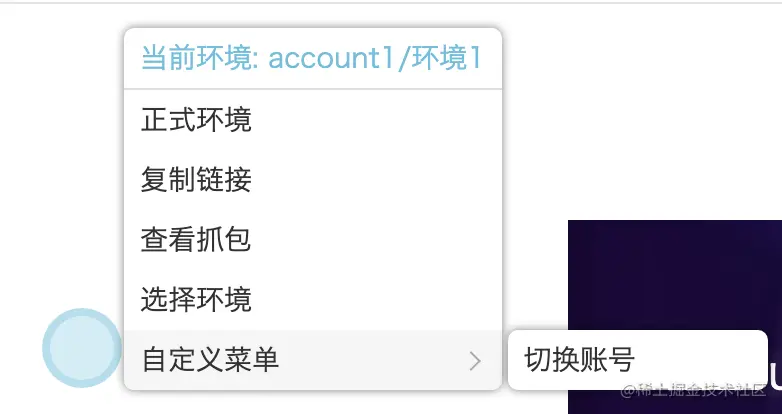Click the right-pointing arrow in highlighted row
This screenshot has height=414, width=782.
coord(475,360)
